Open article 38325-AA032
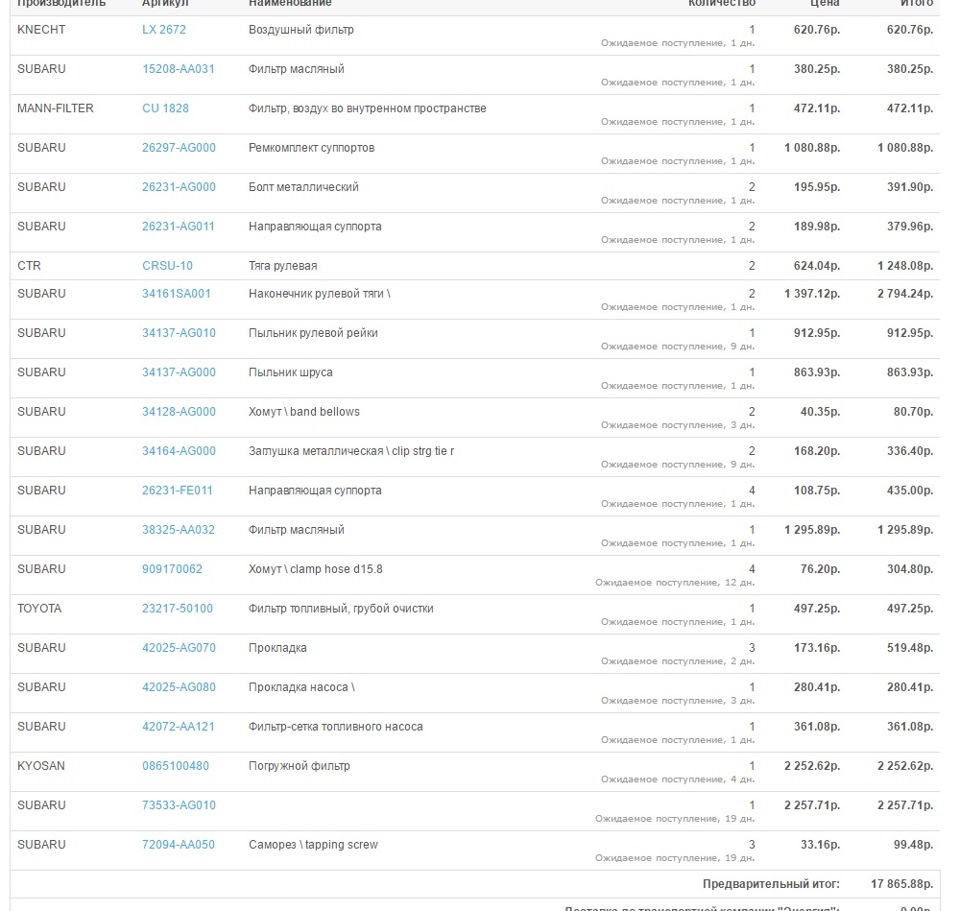The image size is (960, 911). tap(178, 530)
